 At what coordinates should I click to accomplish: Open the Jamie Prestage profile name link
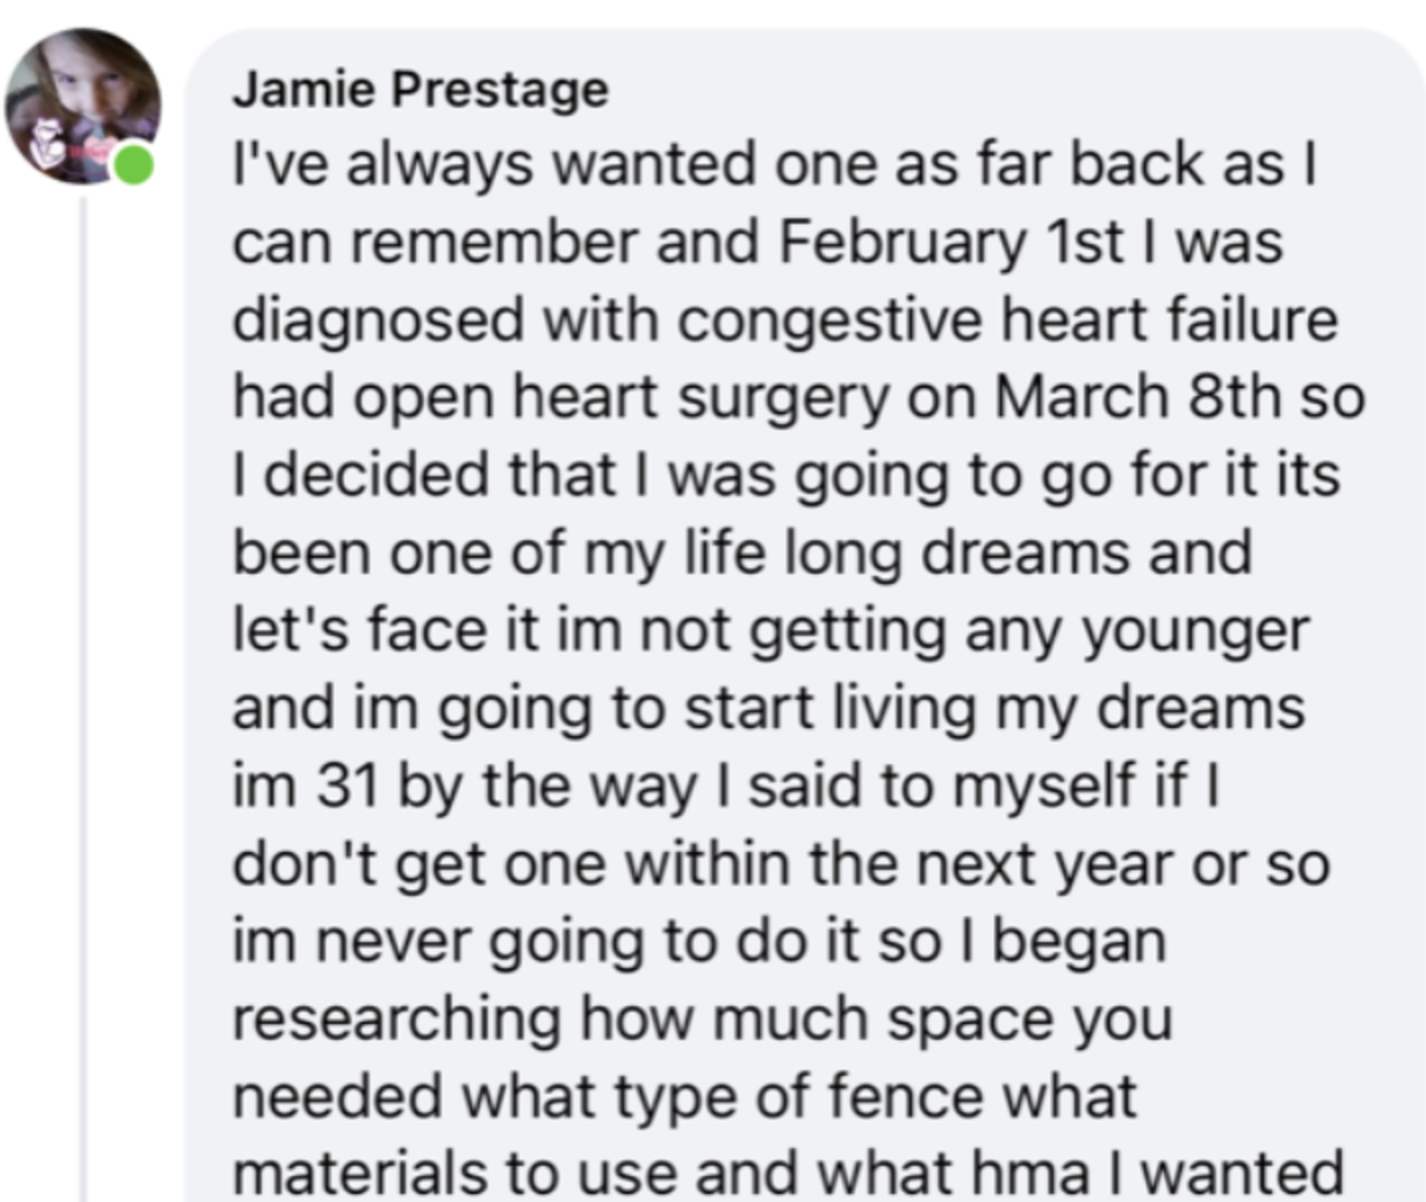pos(420,89)
